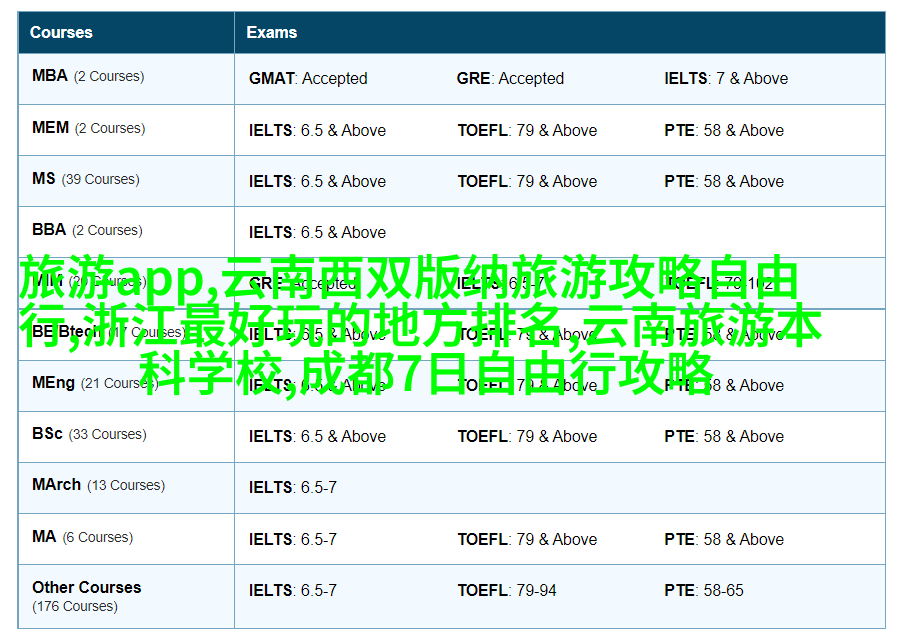This screenshot has width=901, height=639.
Task: Click the TOEFL score in the MEM row
Action: 527,130
